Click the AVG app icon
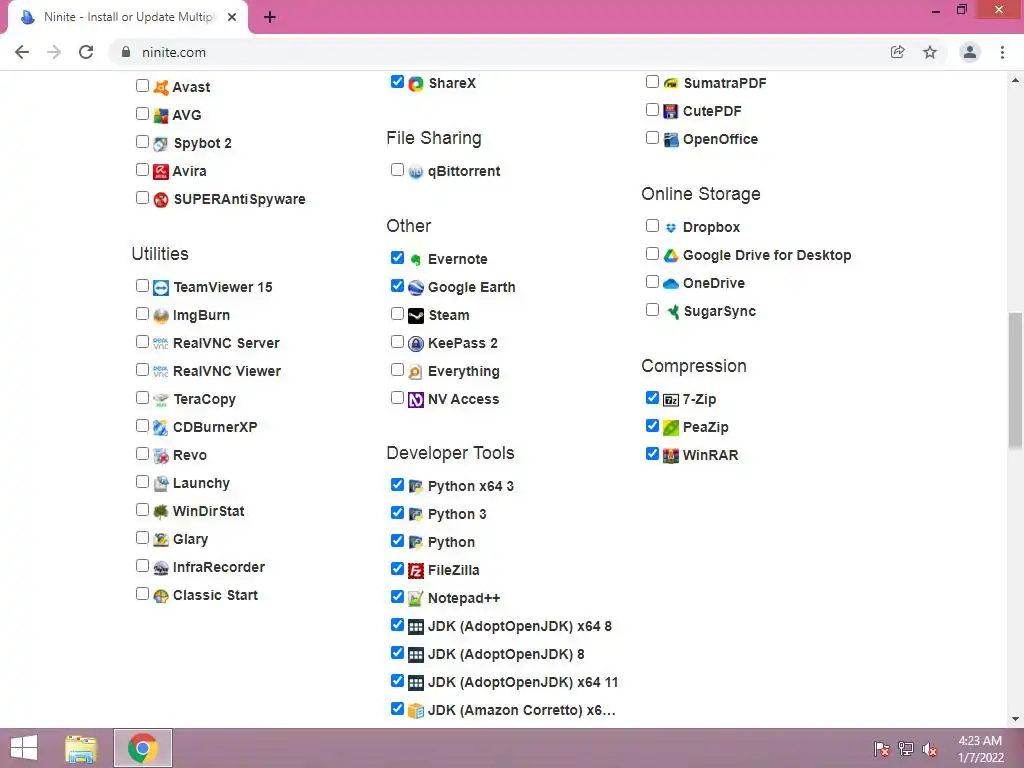Viewport: 1024px width, 768px height. (x=161, y=115)
